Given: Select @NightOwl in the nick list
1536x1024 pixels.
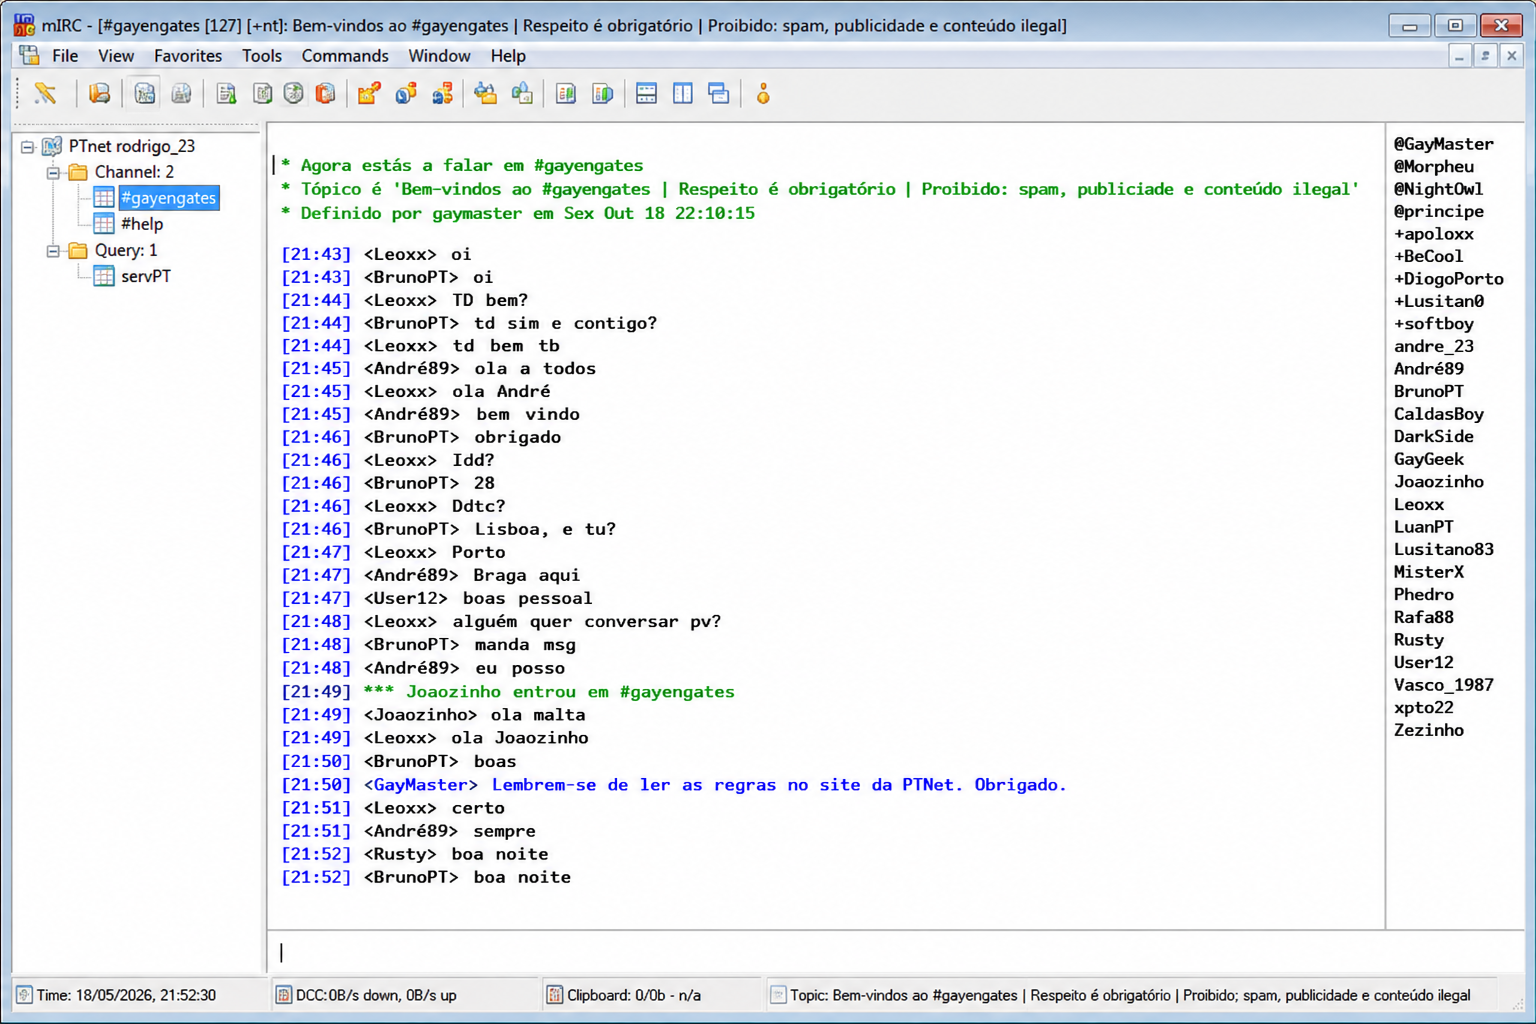Looking at the screenshot, I should point(1439,189).
